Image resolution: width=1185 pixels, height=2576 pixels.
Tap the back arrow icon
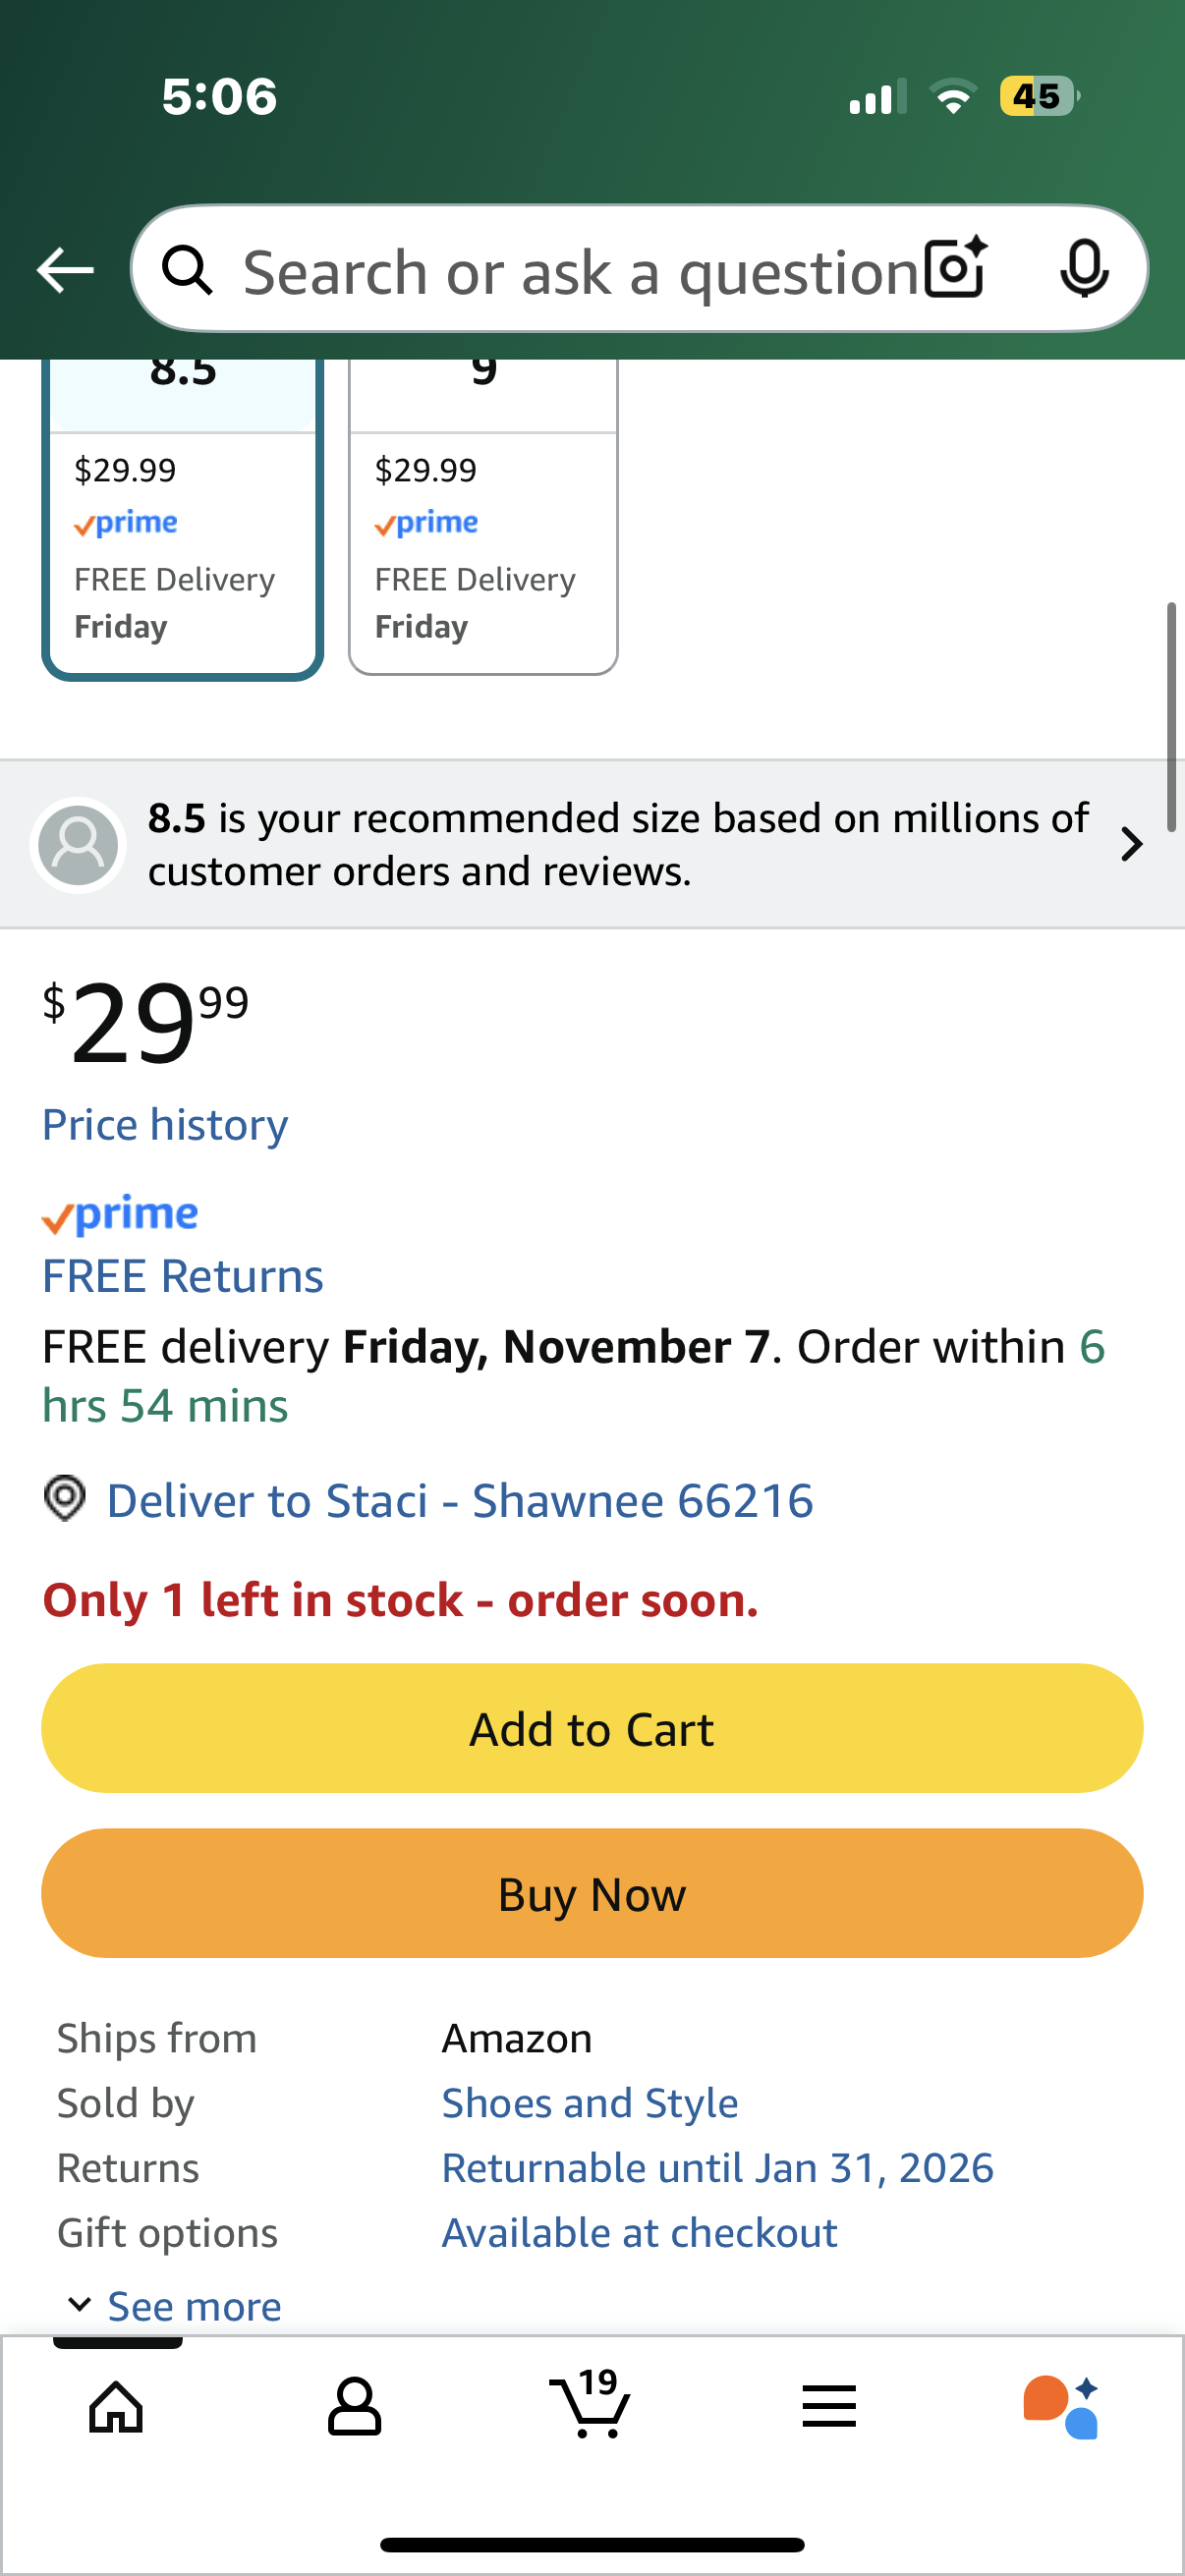click(65, 270)
